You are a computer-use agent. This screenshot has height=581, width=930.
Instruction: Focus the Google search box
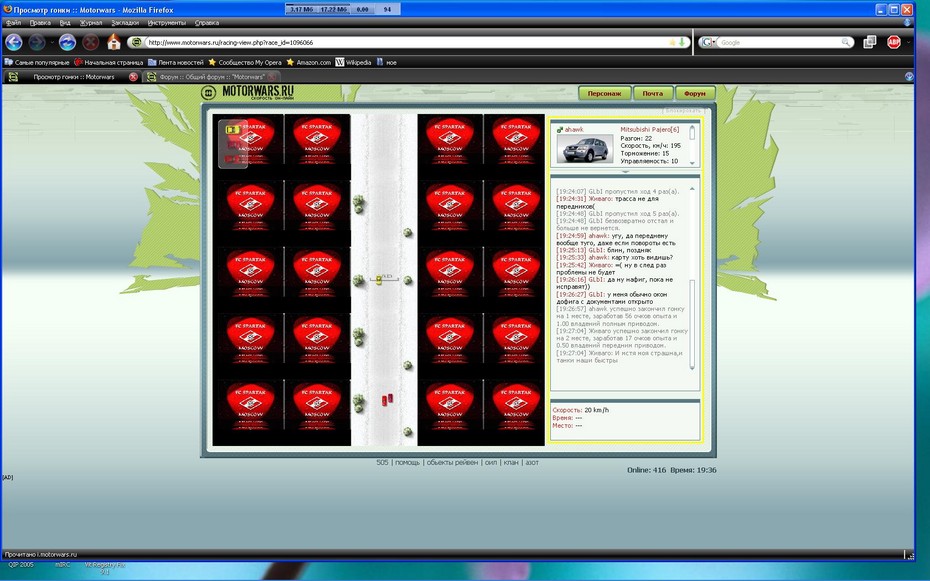coord(778,42)
